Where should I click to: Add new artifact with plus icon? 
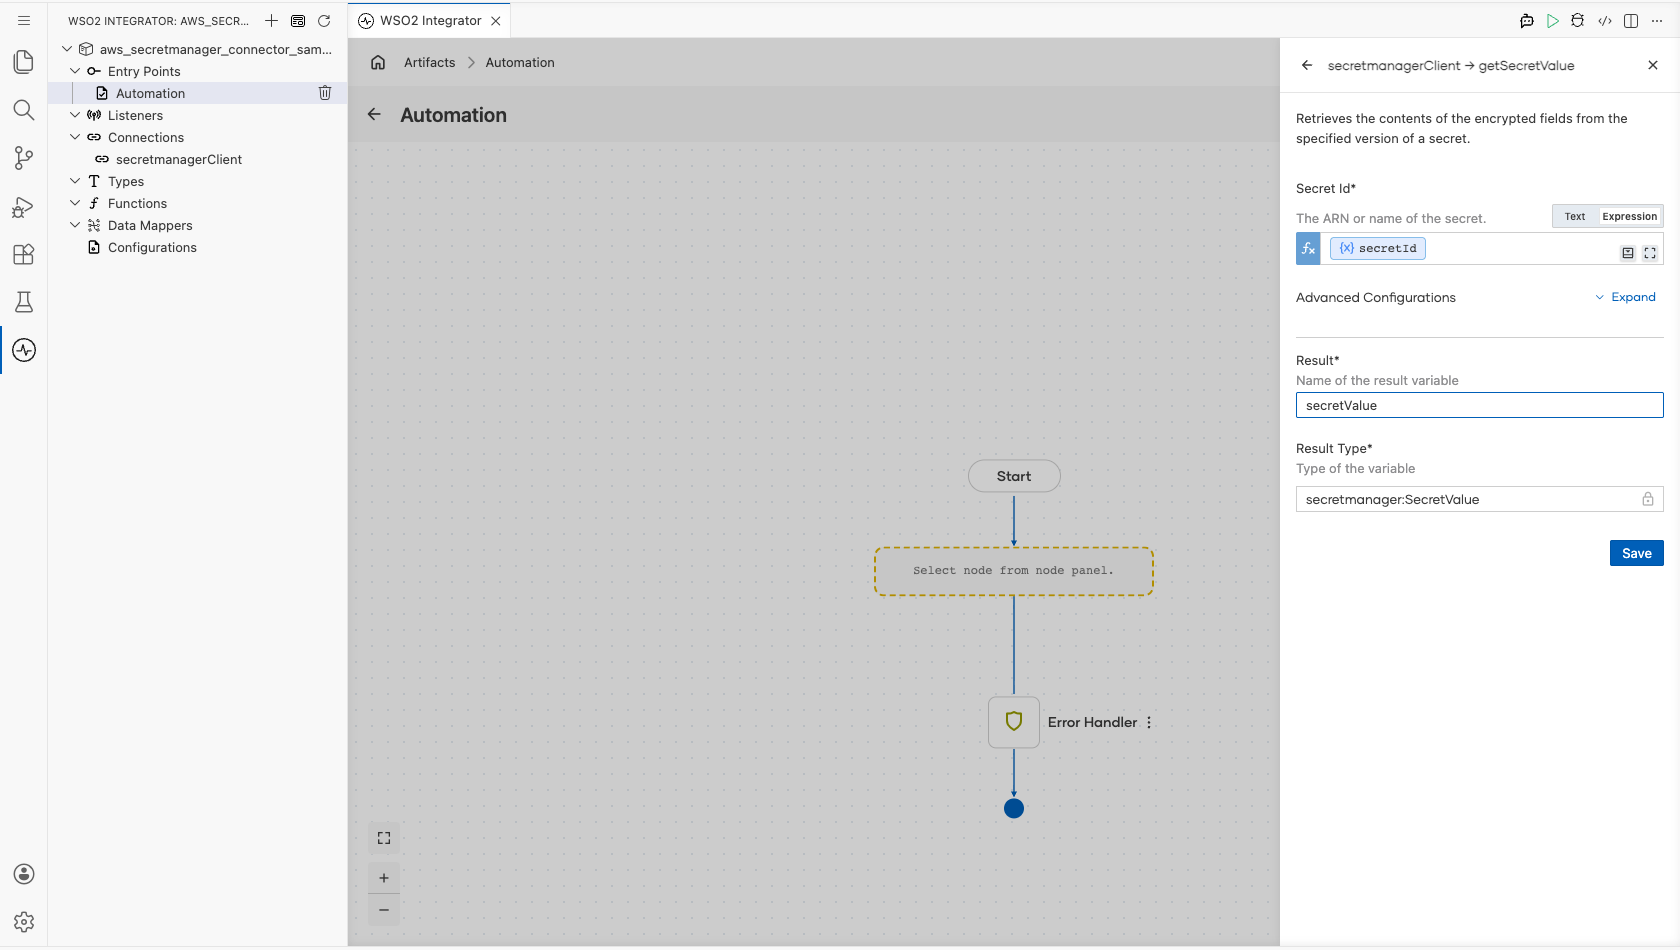[x=271, y=20]
